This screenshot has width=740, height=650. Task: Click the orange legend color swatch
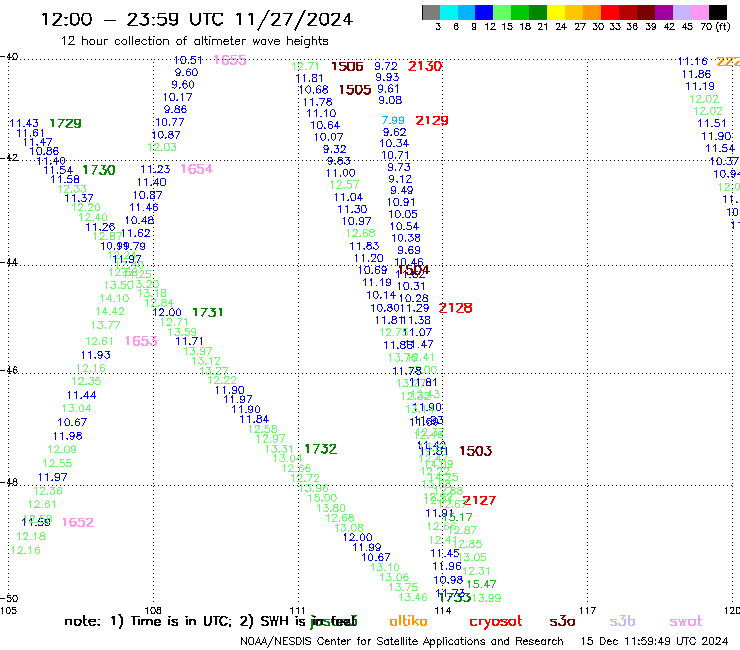(x=592, y=12)
